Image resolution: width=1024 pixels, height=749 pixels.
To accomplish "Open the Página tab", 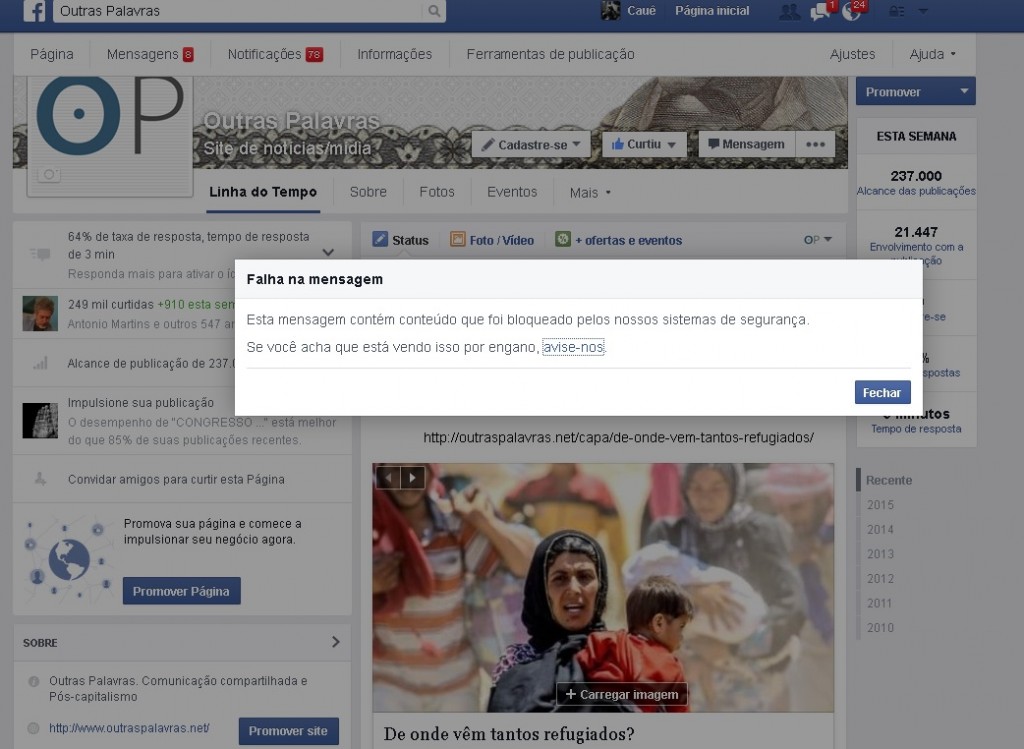I will tap(52, 54).
